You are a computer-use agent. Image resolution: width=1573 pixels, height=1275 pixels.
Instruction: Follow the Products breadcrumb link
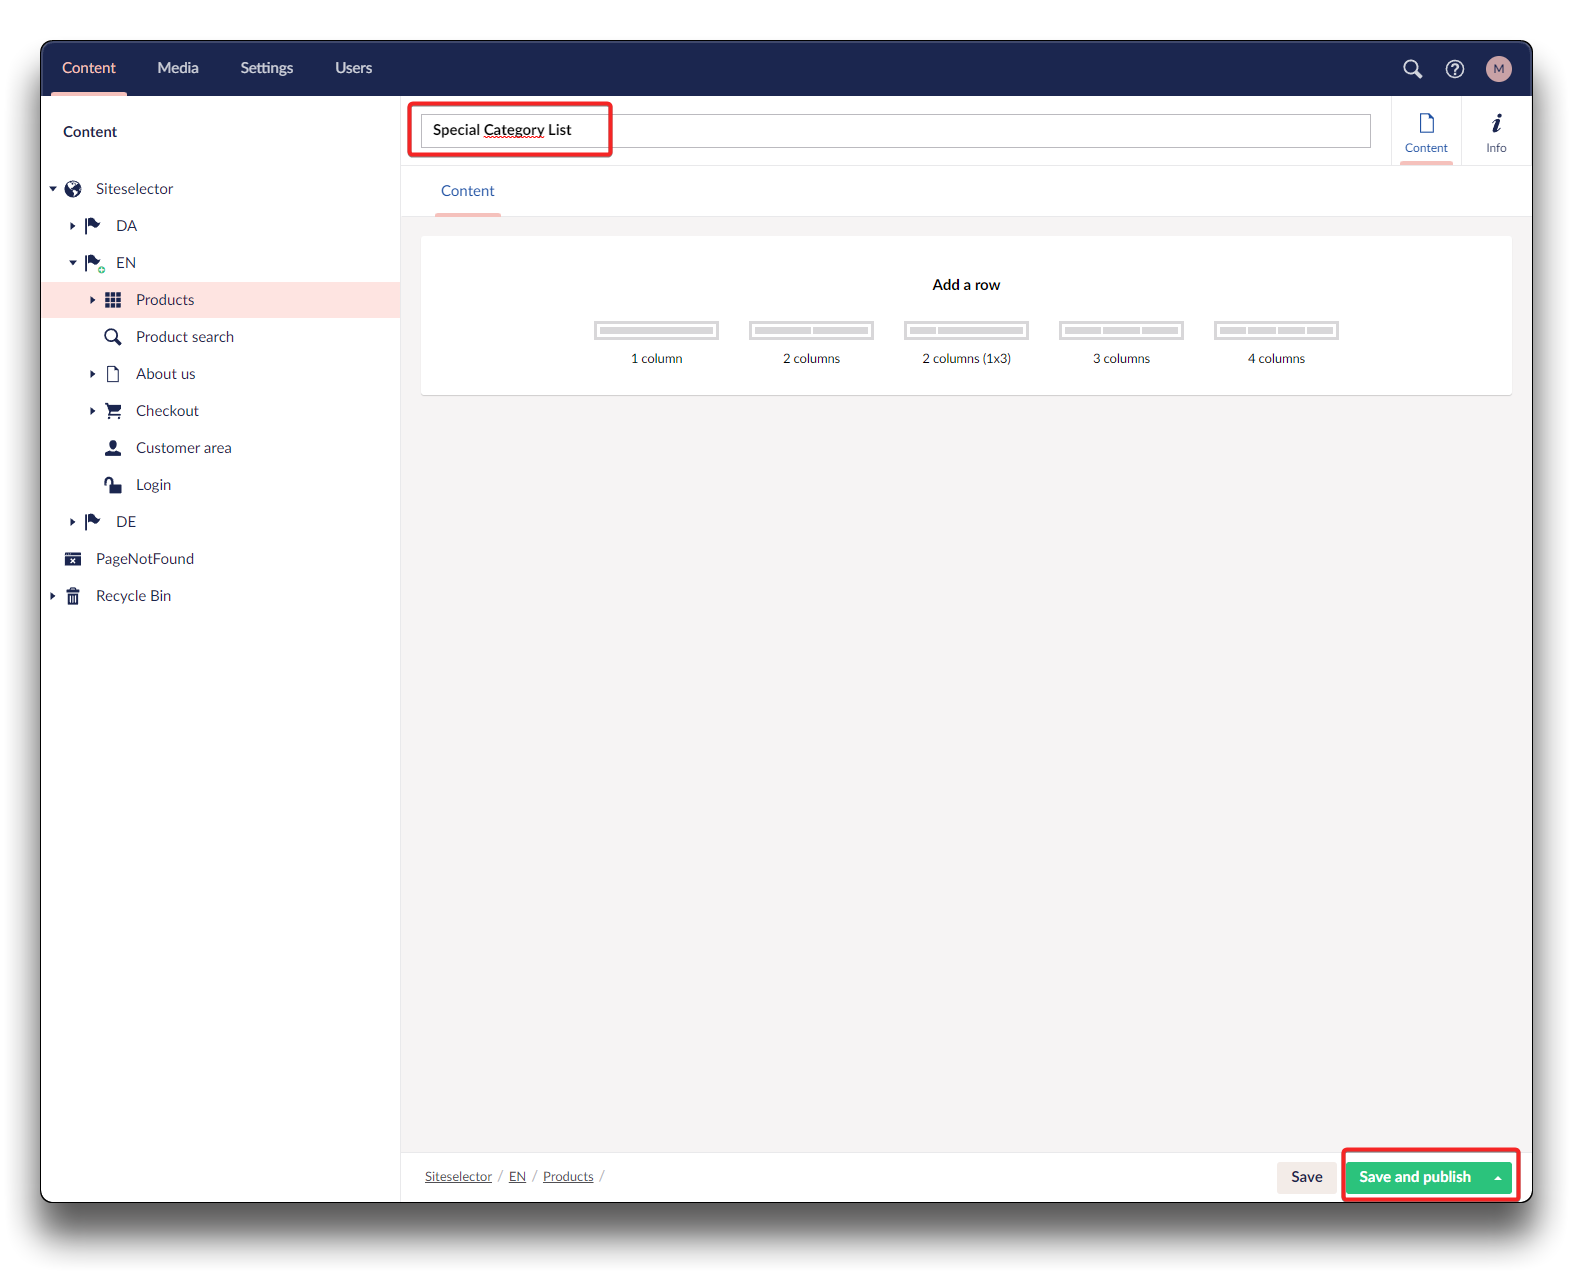(567, 1177)
